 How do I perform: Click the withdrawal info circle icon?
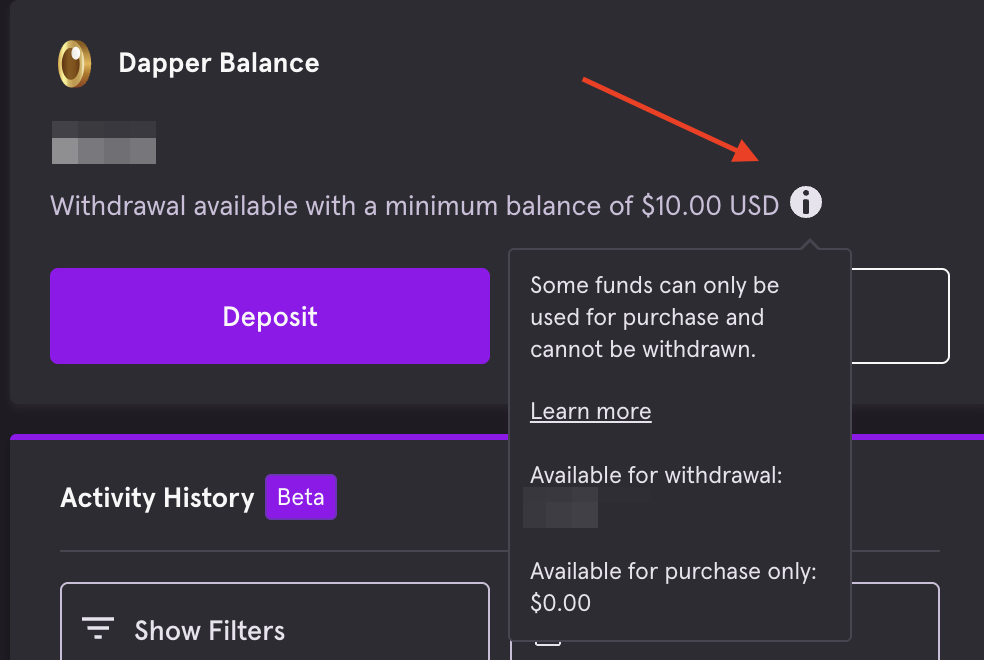click(x=805, y=202)
